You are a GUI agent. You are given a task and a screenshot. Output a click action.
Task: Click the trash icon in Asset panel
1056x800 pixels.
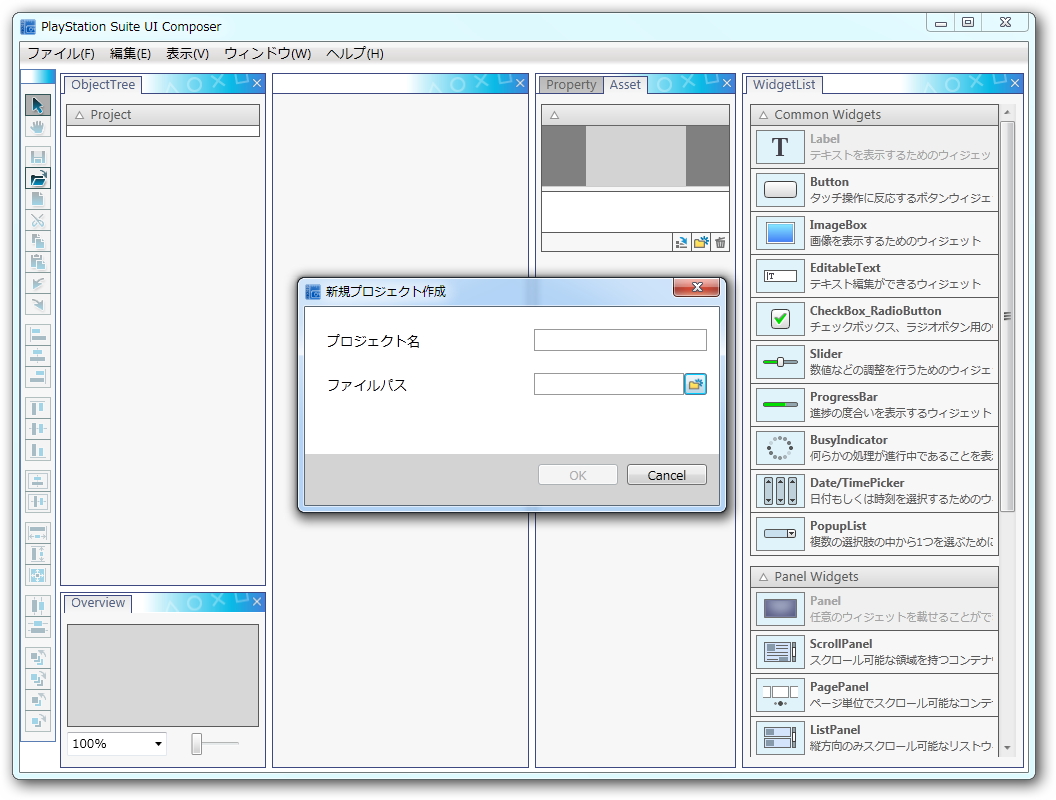coord(720,242)
